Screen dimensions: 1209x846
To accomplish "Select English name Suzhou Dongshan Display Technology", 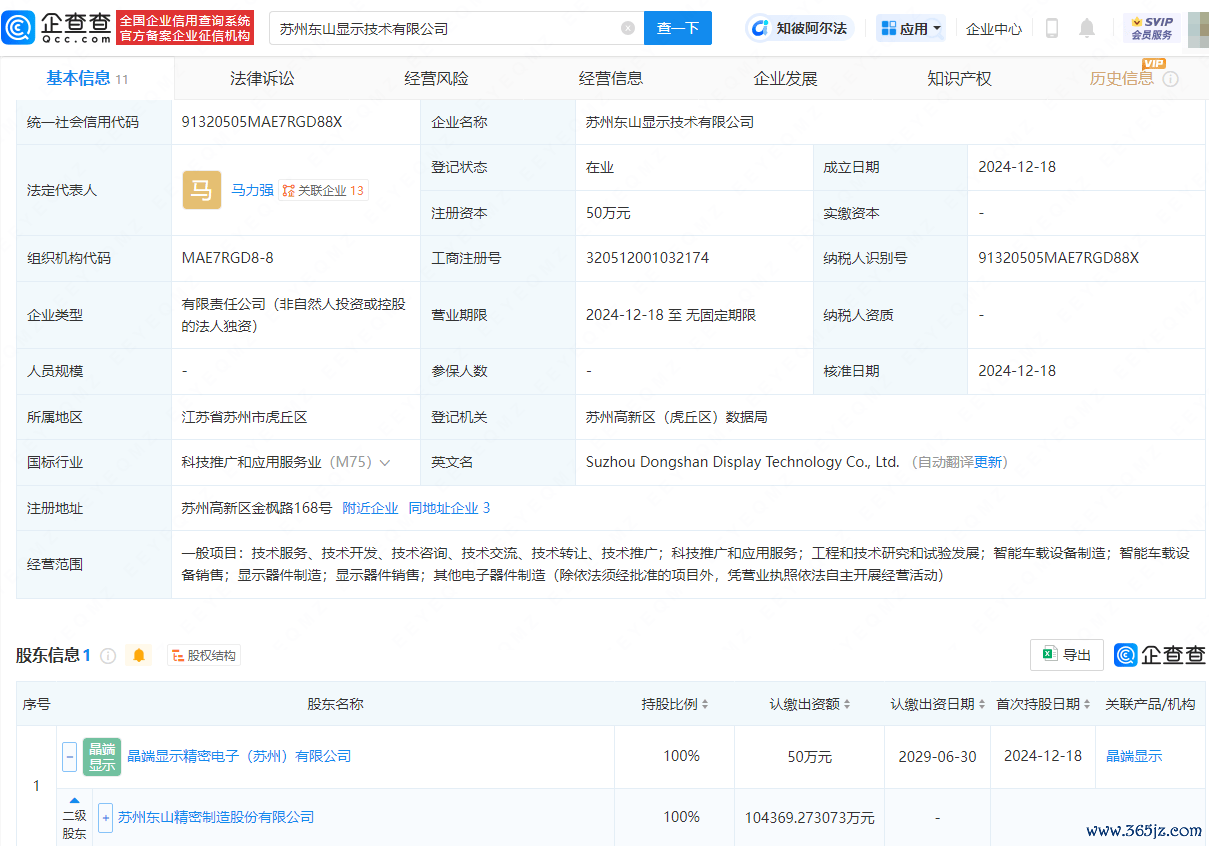I will (743, 462).
